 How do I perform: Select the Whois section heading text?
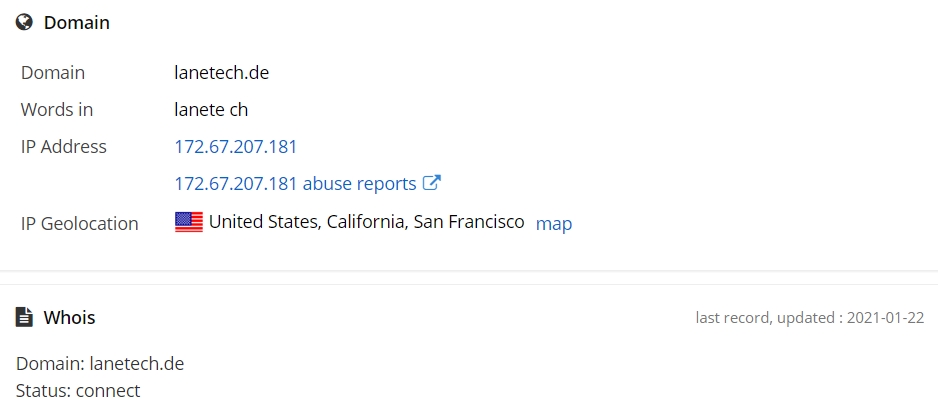(69, 317)
